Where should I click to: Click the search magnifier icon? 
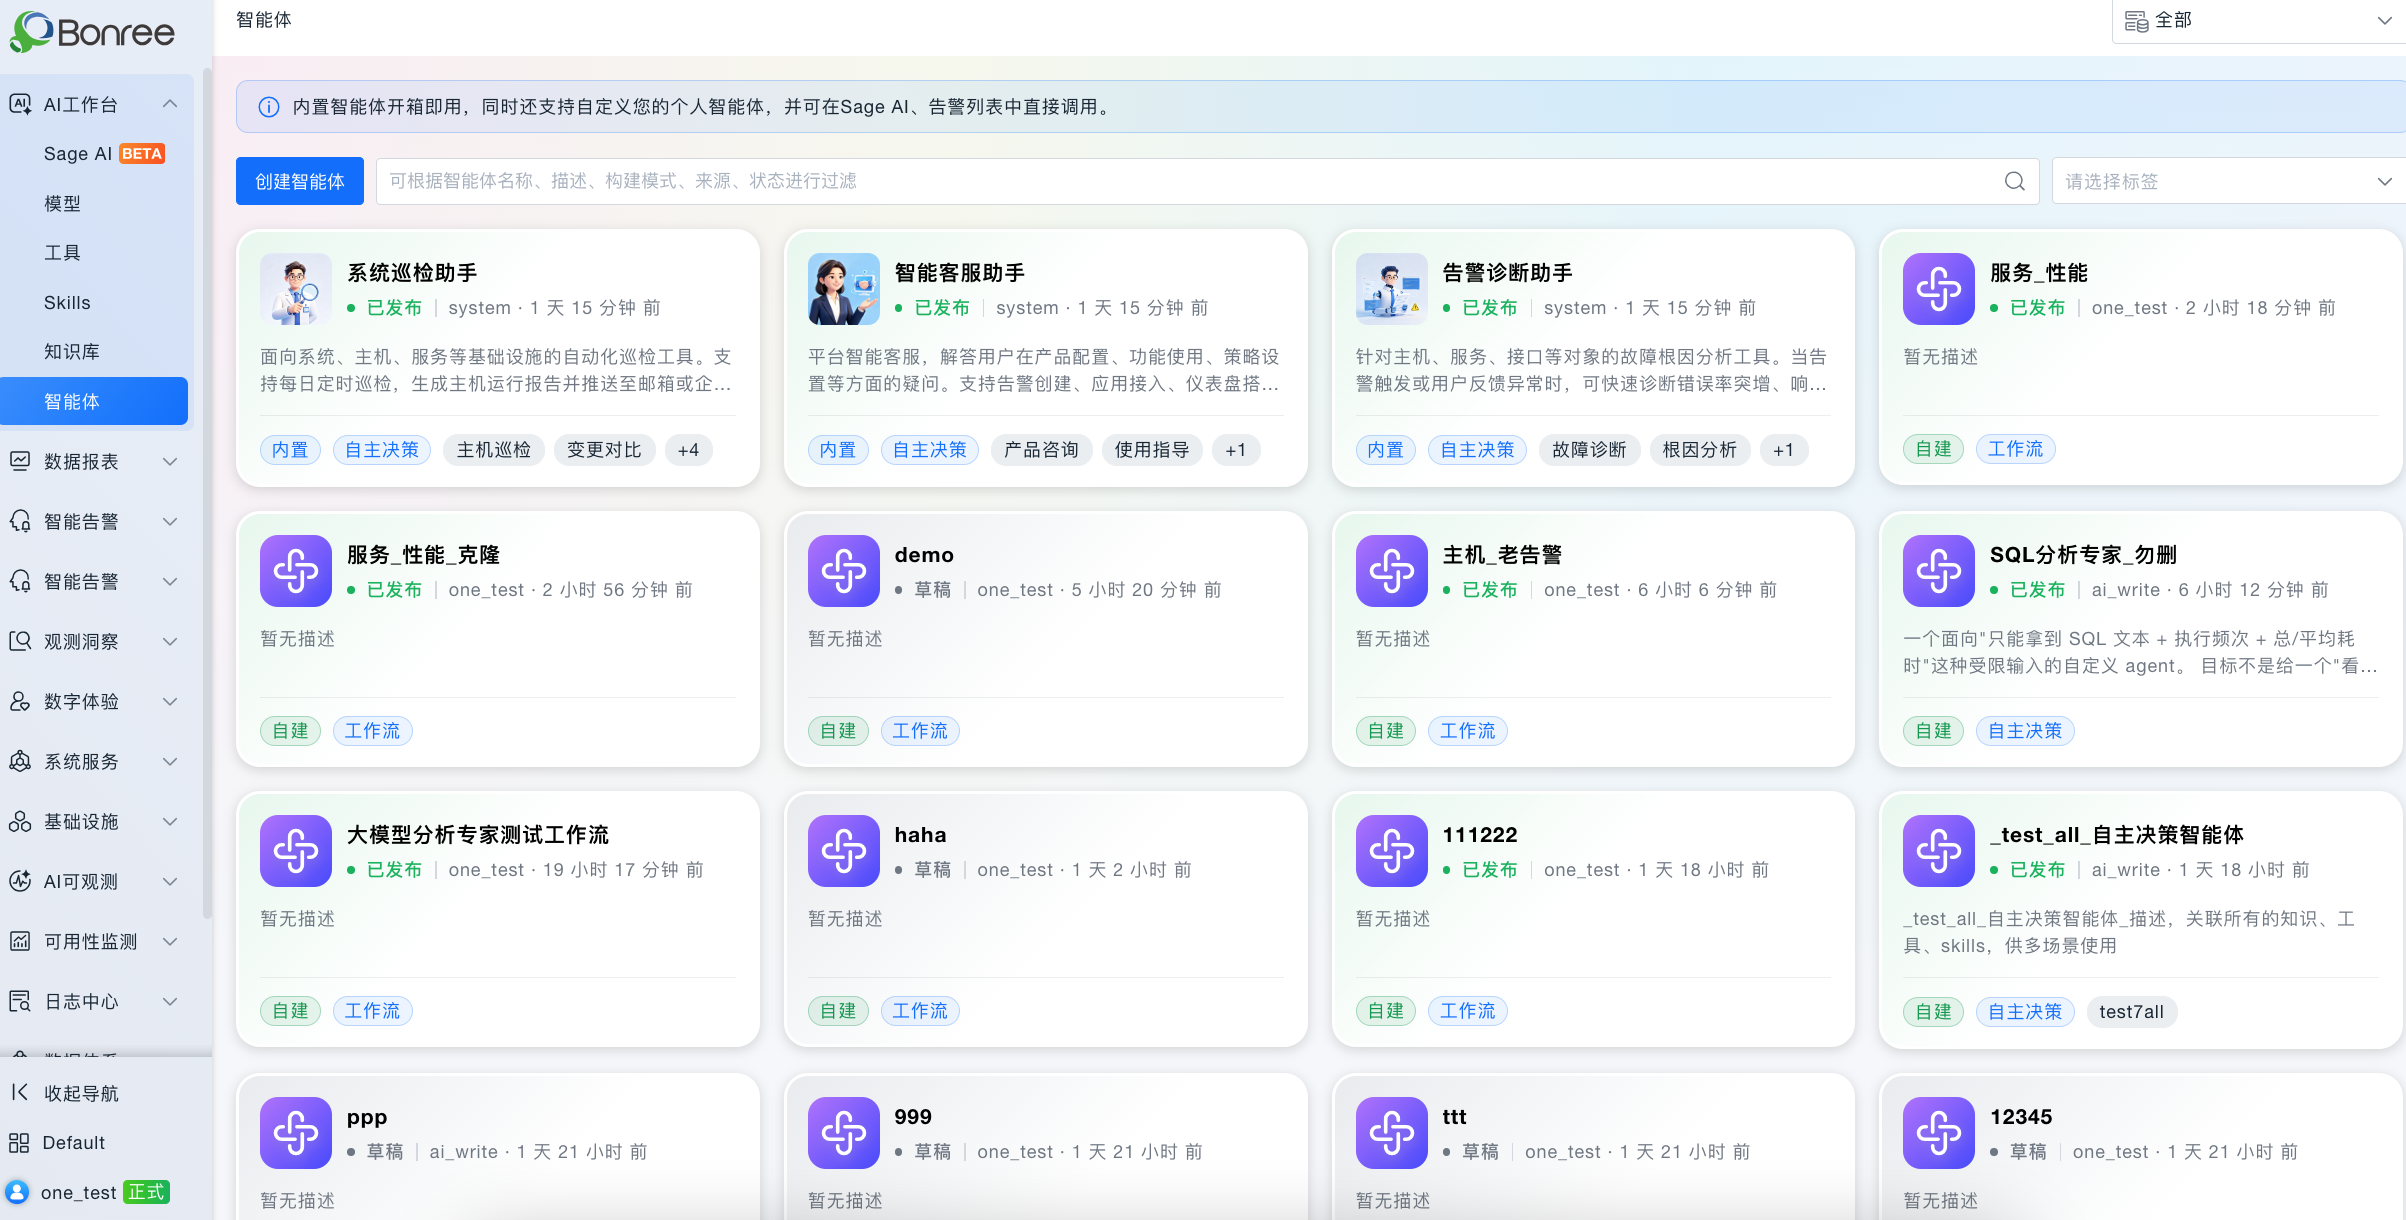pyautogui.click(x=2014, y=181)
